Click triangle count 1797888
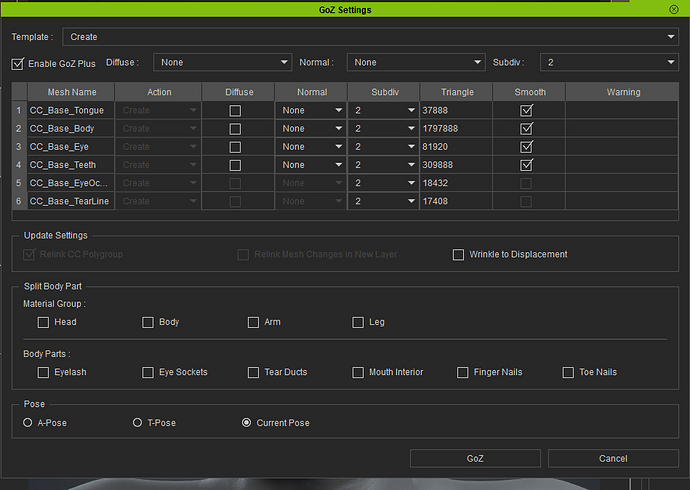This screenshot has width=690, height=490. tap(440, 128)
